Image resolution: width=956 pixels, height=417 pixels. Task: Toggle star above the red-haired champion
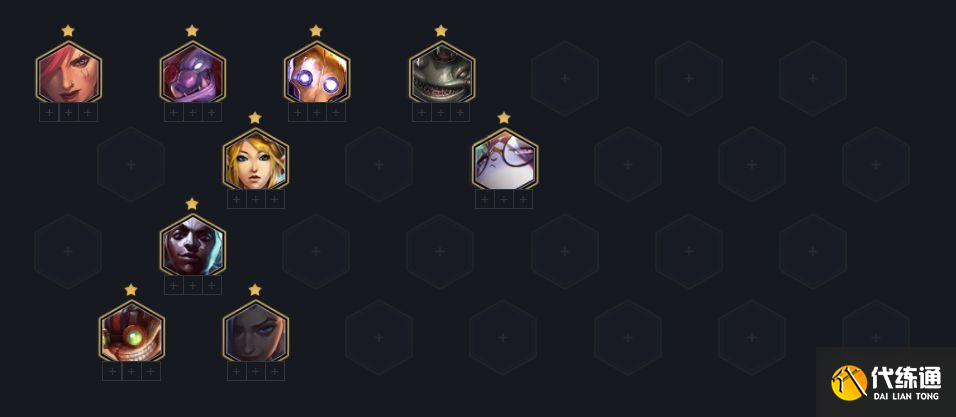[68, 30]
